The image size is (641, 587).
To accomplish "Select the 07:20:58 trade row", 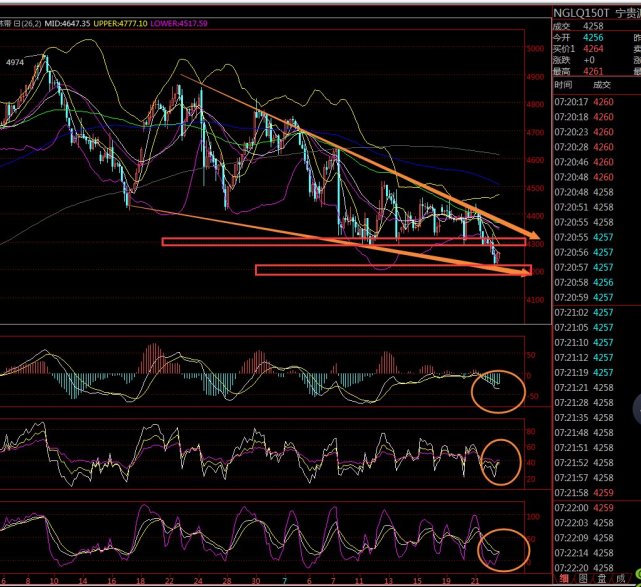I will tap(584, 282).
